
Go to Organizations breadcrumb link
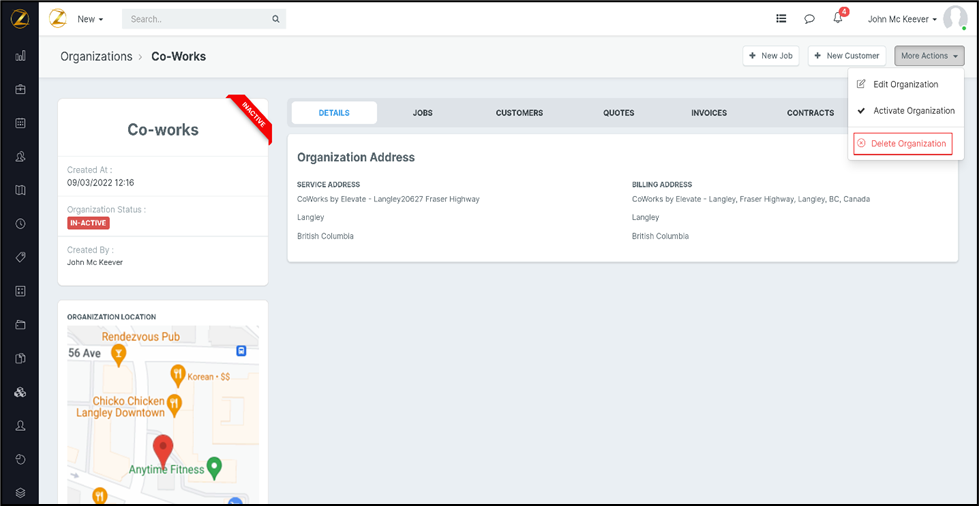[x=96, y=56]
